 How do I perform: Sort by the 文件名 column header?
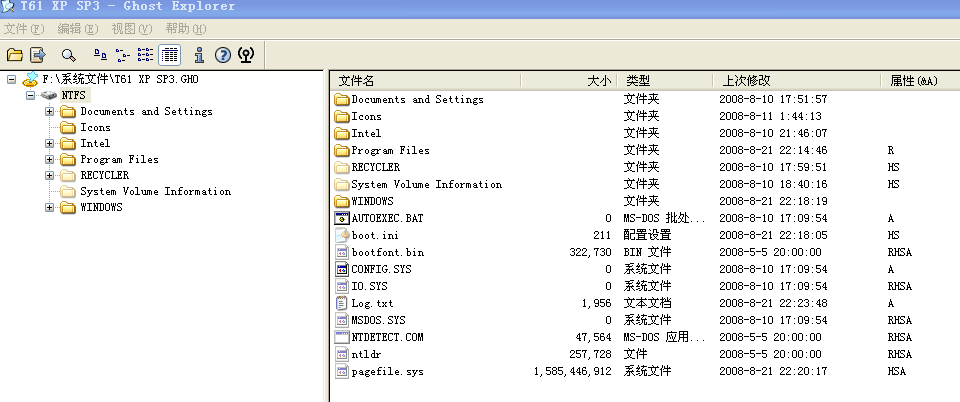click(426, 81)
